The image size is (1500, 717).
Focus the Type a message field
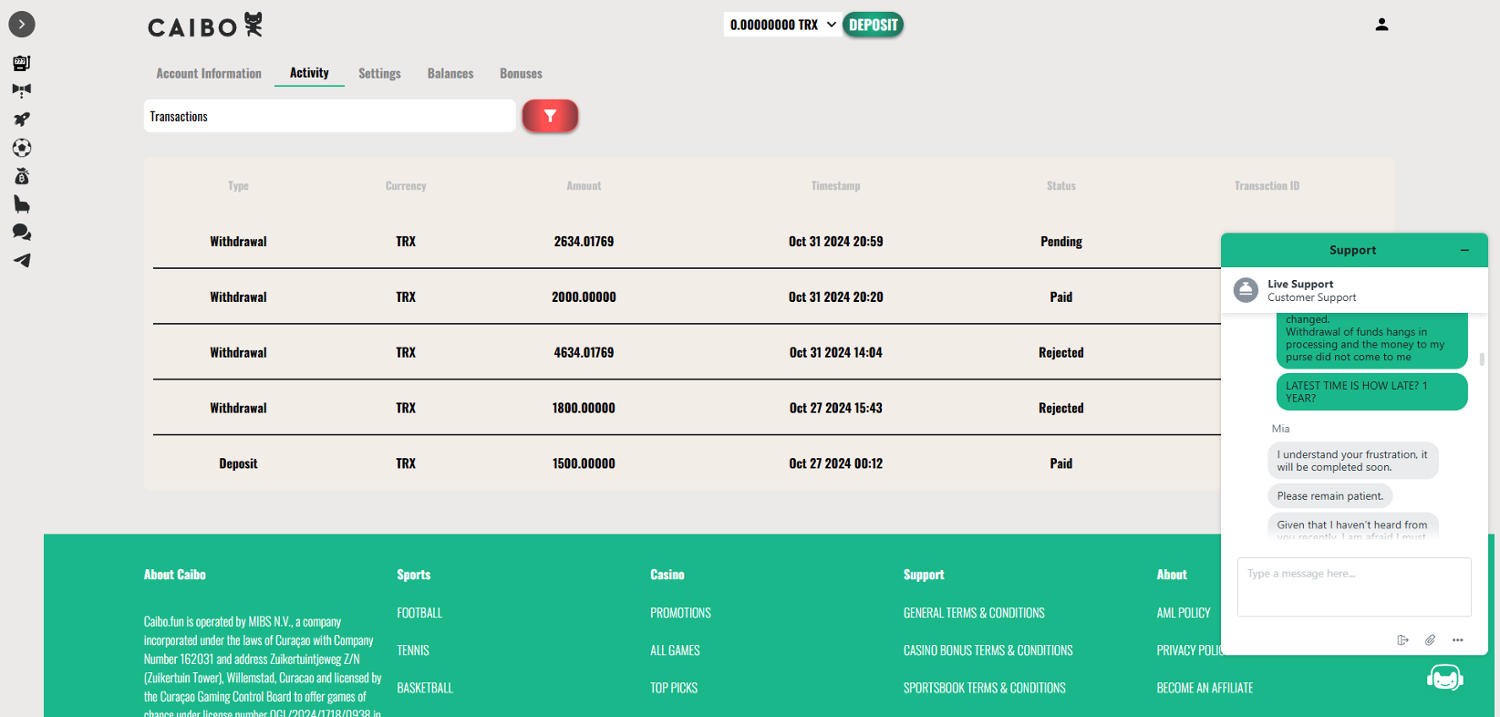(x=1353, y=587)
